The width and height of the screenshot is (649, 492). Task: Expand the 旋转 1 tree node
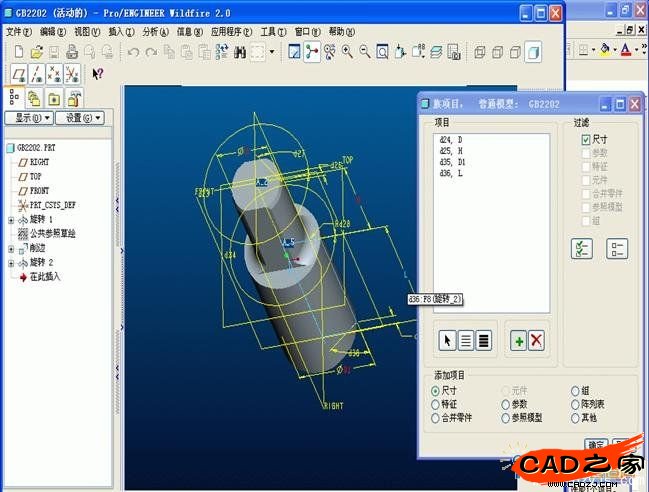coord(12,219)
